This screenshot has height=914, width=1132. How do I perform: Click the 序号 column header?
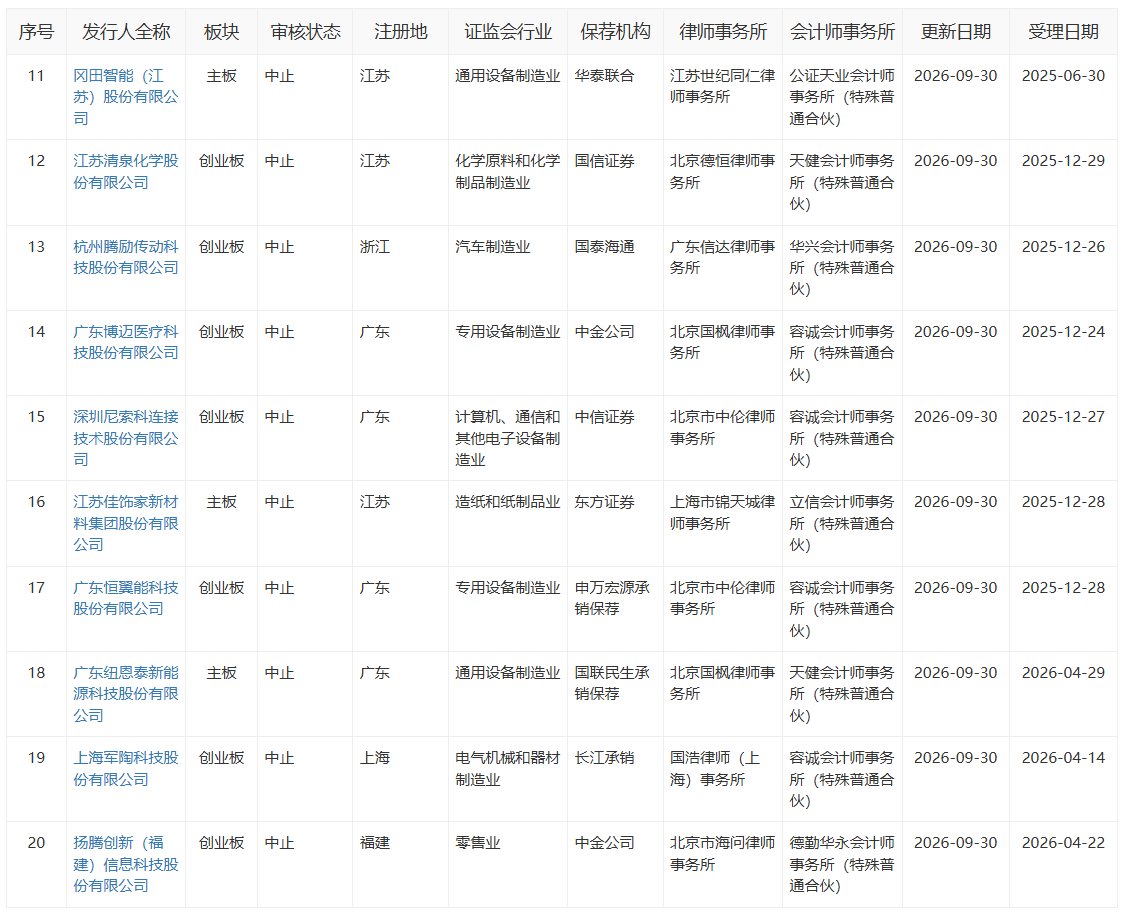click(x=36, y=32)
